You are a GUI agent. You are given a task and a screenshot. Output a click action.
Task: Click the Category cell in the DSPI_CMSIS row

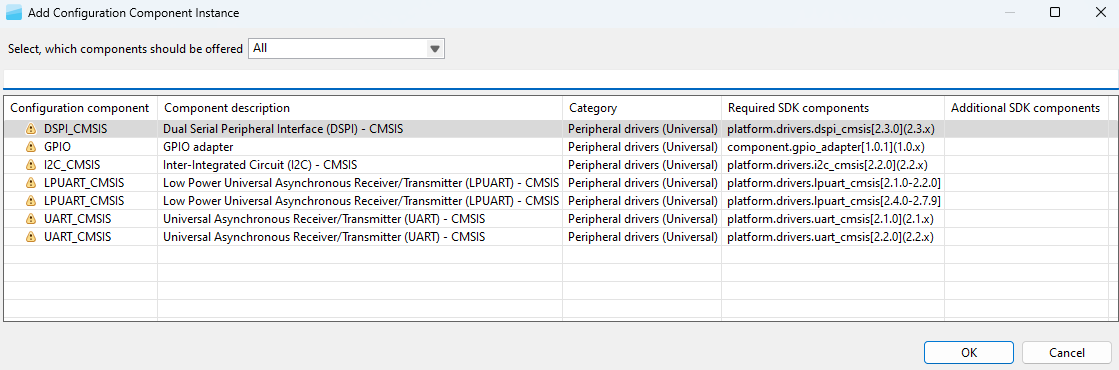[x=642, y=129]
